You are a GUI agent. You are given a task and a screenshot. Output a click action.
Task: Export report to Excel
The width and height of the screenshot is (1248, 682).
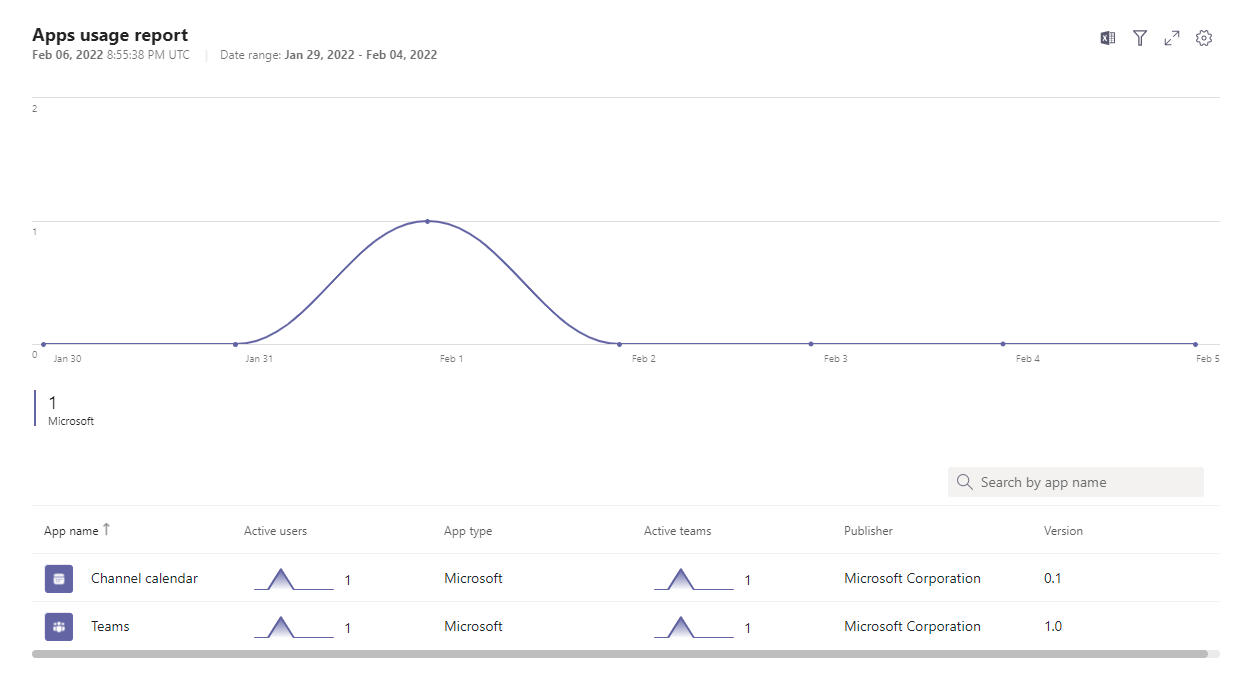coord(1107,38)
